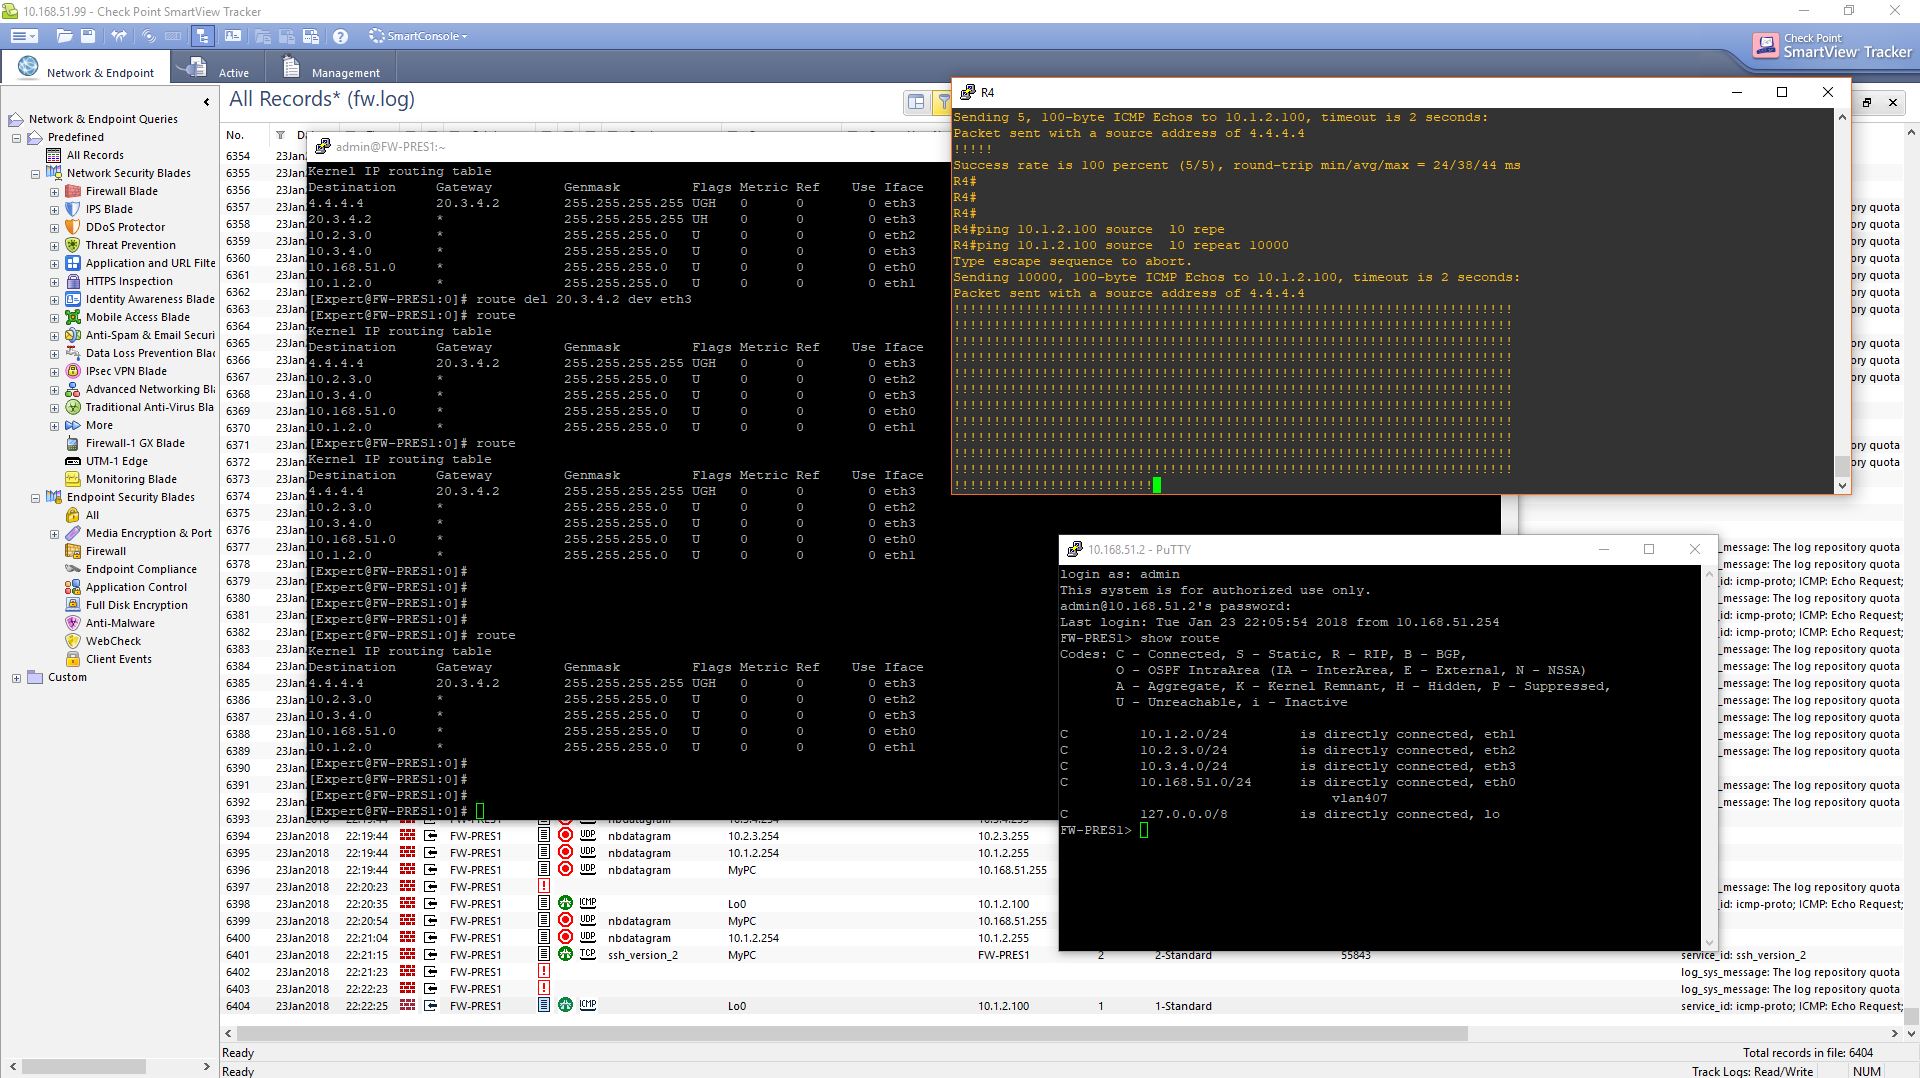Switch to the Network & Endpoint tab
Image resolution: width=1920 pixels, height=1078 pixels.
click(86, 69)
